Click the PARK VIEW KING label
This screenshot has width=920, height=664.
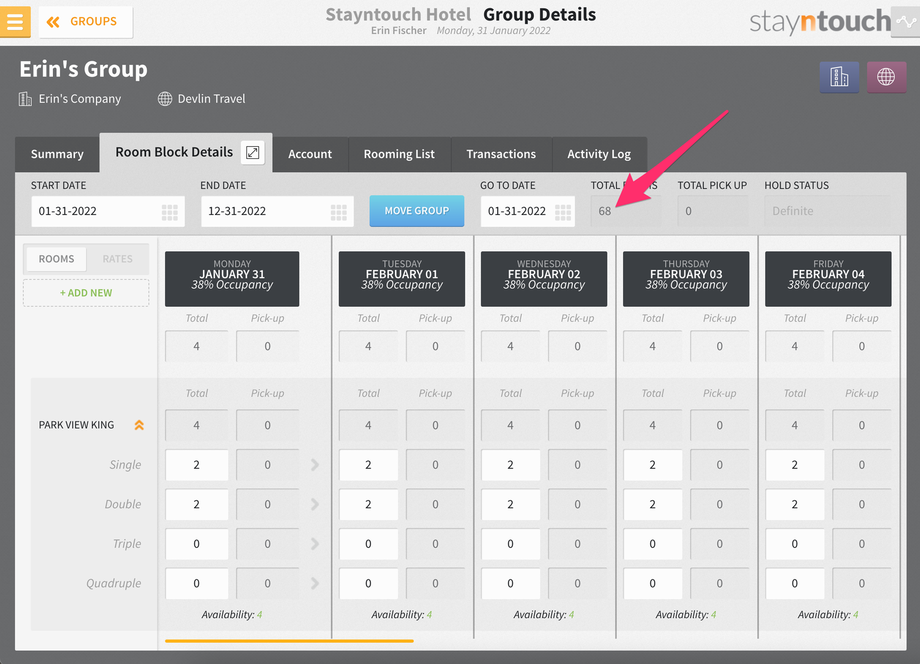[76, 425]
